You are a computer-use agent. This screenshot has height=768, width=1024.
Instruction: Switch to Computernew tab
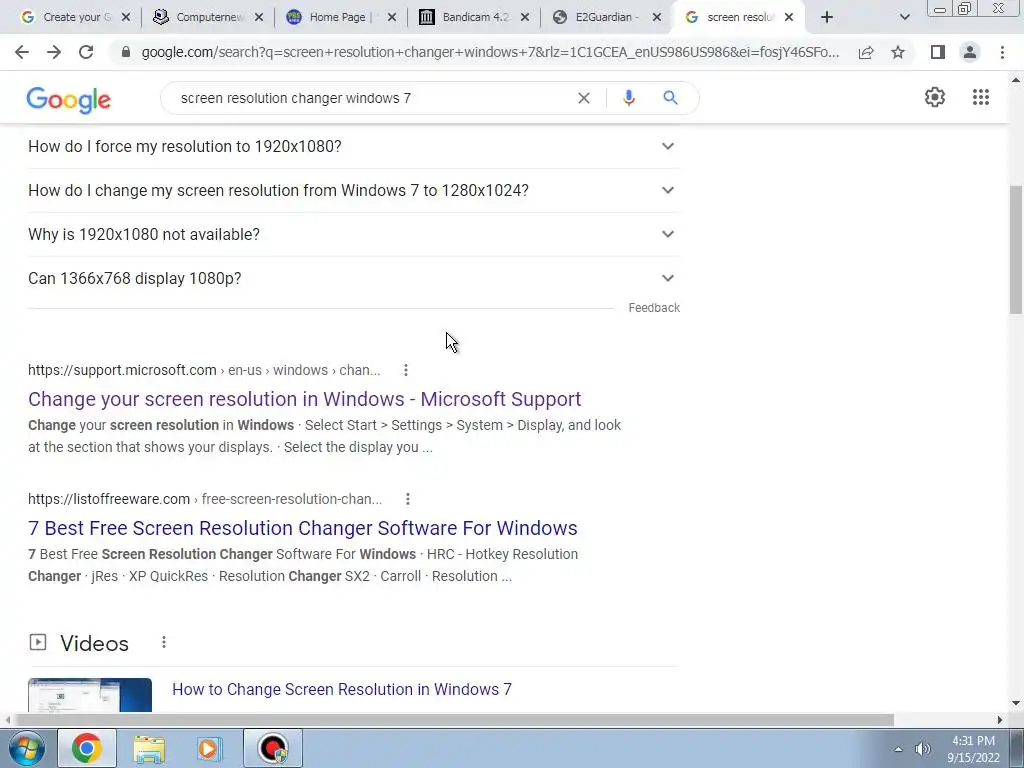tap(199, 18)
